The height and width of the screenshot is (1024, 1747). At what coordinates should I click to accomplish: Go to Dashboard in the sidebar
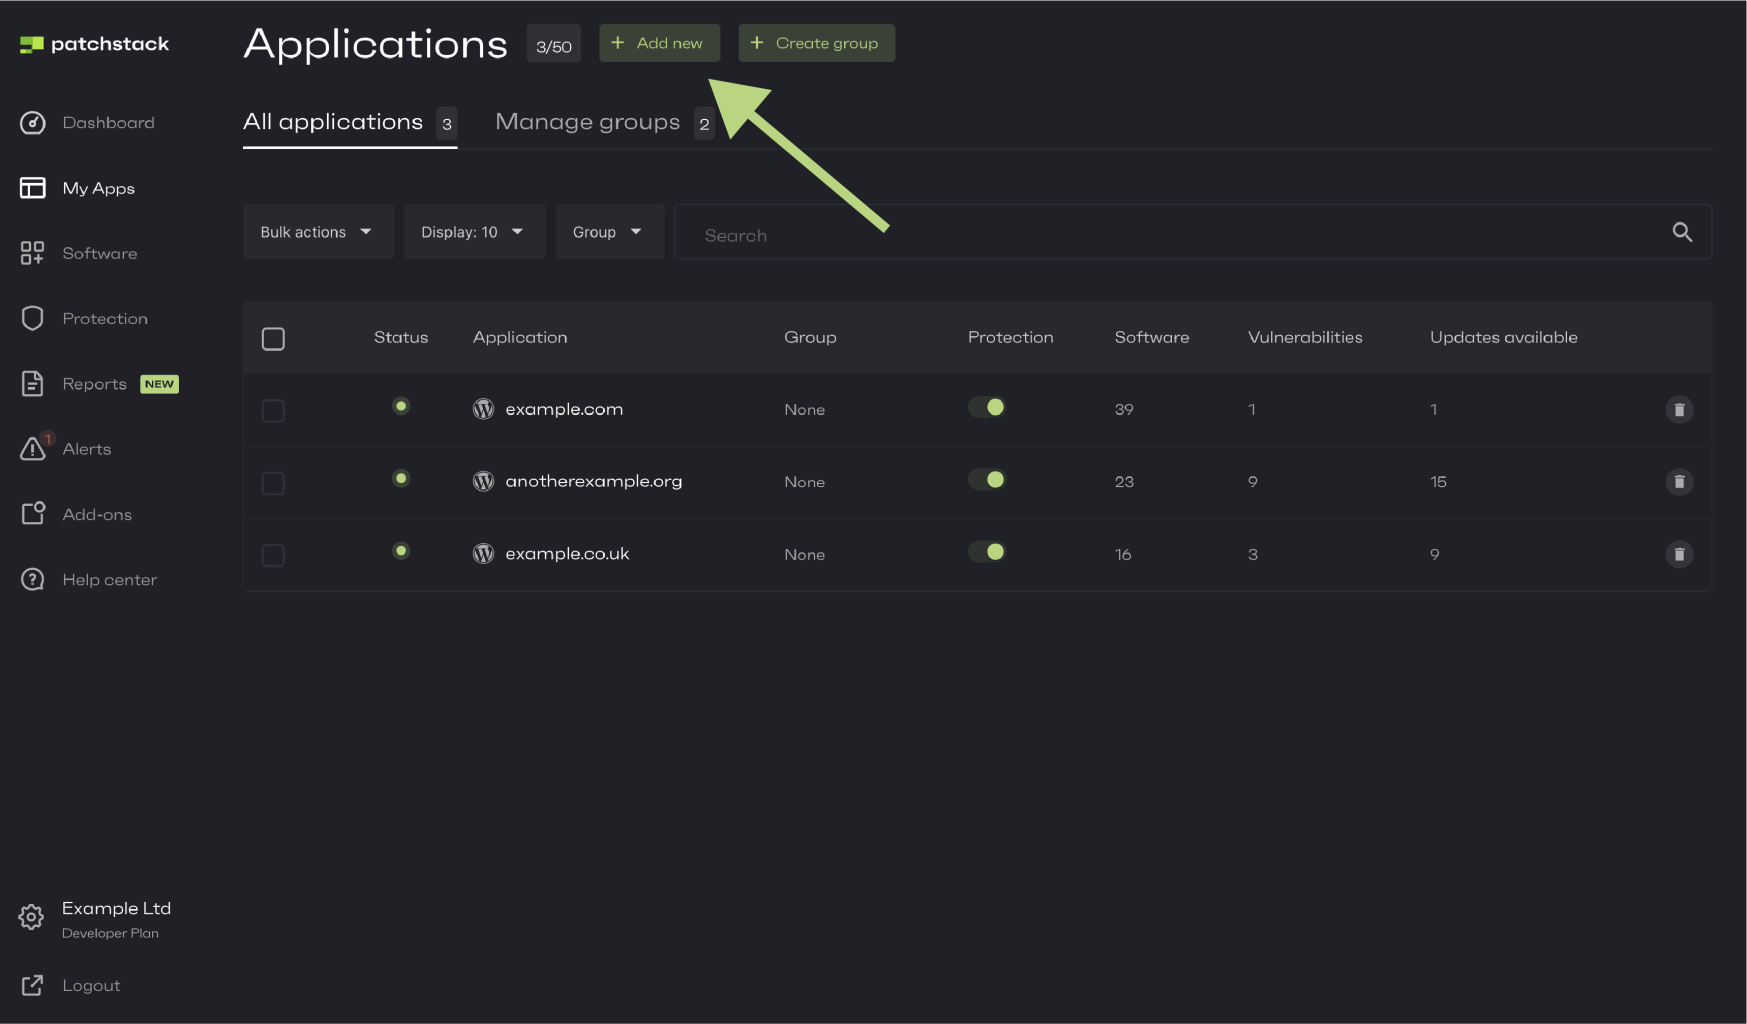pyautogui.click(x=108, y=123)
